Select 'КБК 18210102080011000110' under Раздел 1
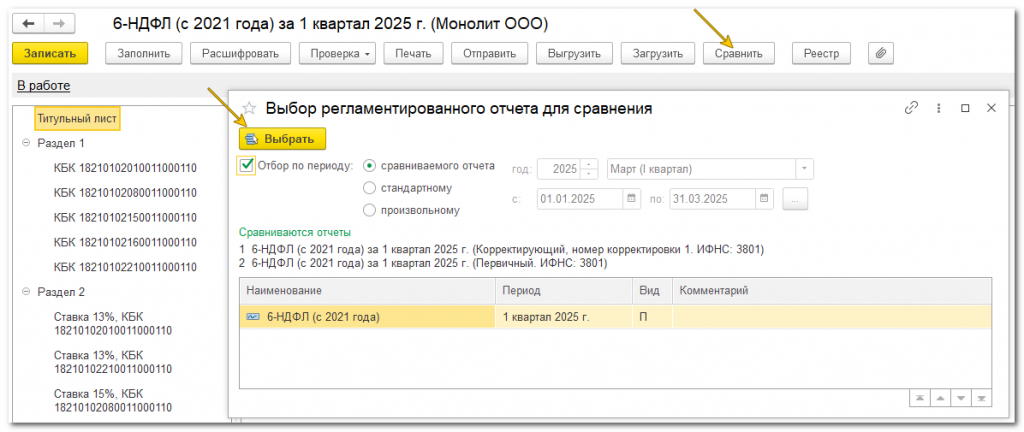 125,193
